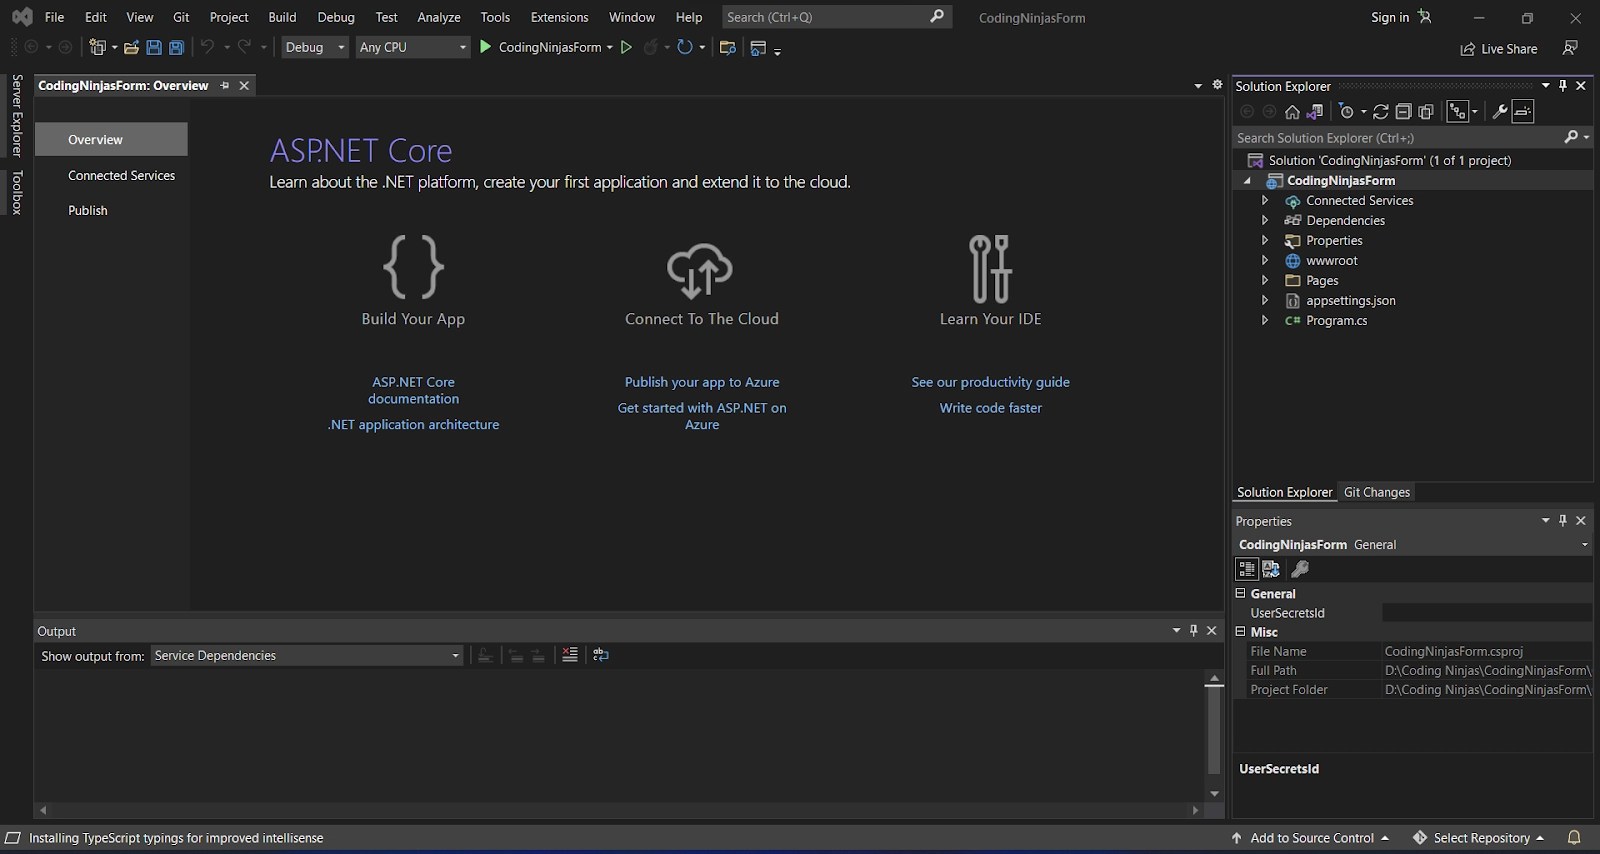Expand the Dependencies tree node

point(1265,221)
